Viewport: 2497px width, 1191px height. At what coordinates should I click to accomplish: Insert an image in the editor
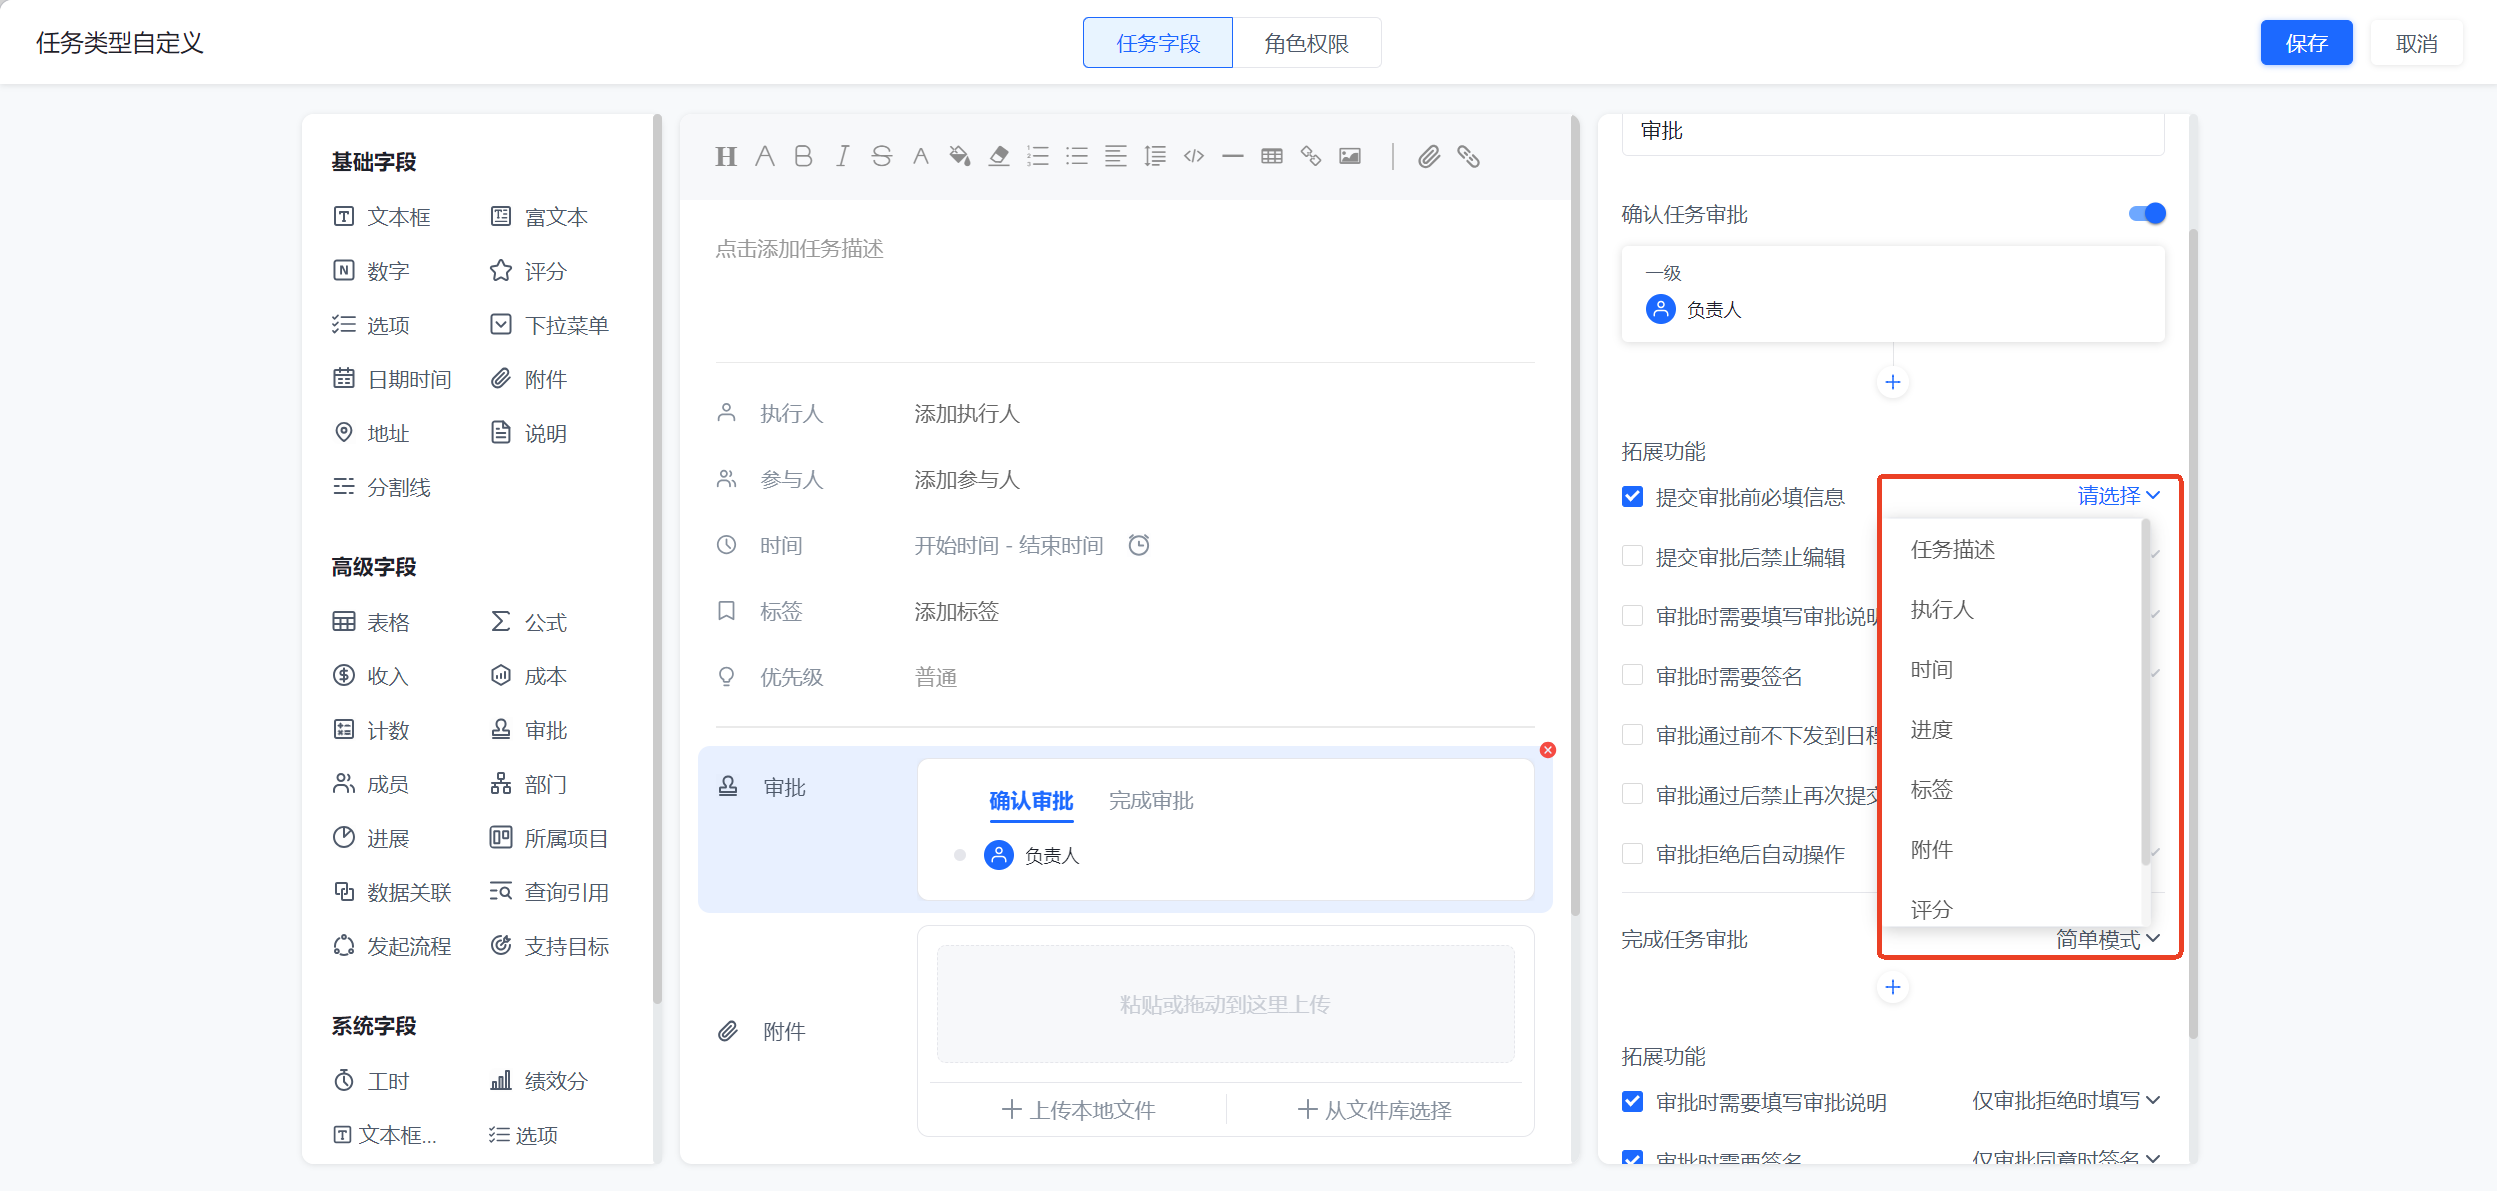point(1350,156)
